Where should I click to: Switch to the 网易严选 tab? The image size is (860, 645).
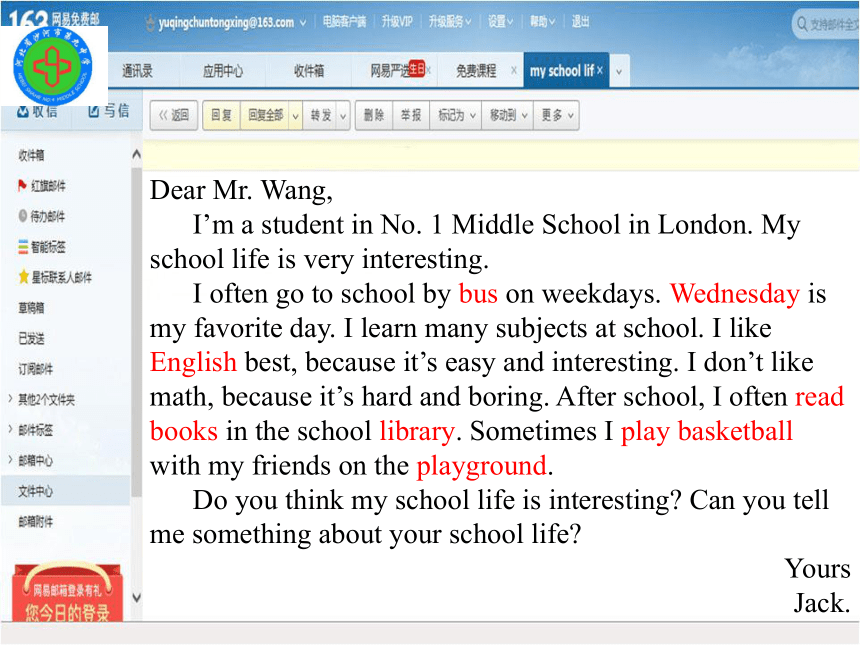tap(389, 71)
